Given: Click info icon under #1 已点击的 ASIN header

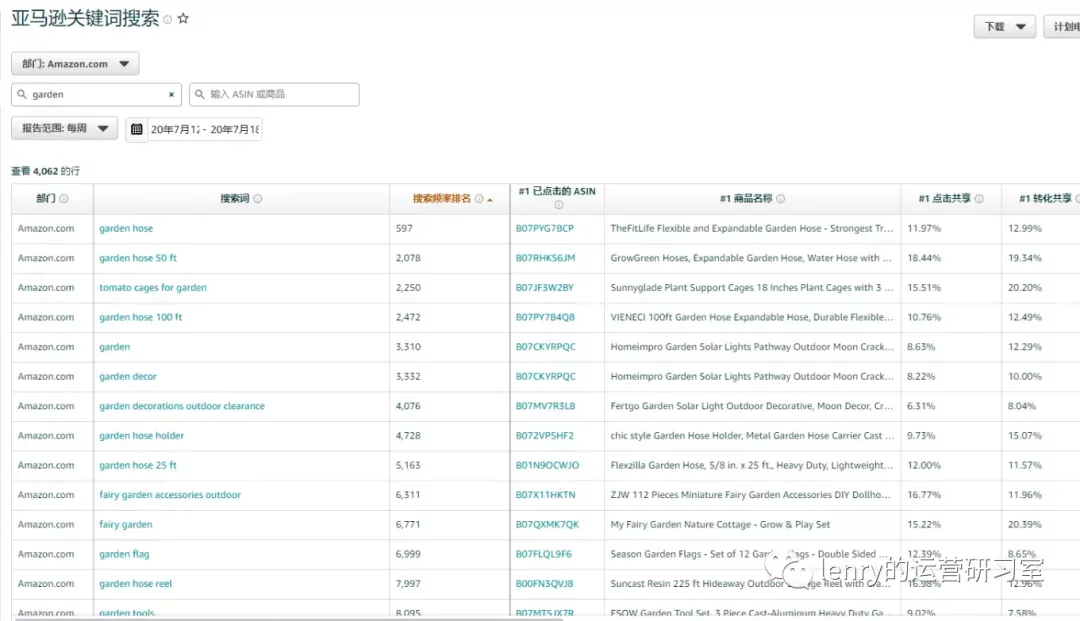Looking at the screenshot, I should click(559, 204).
